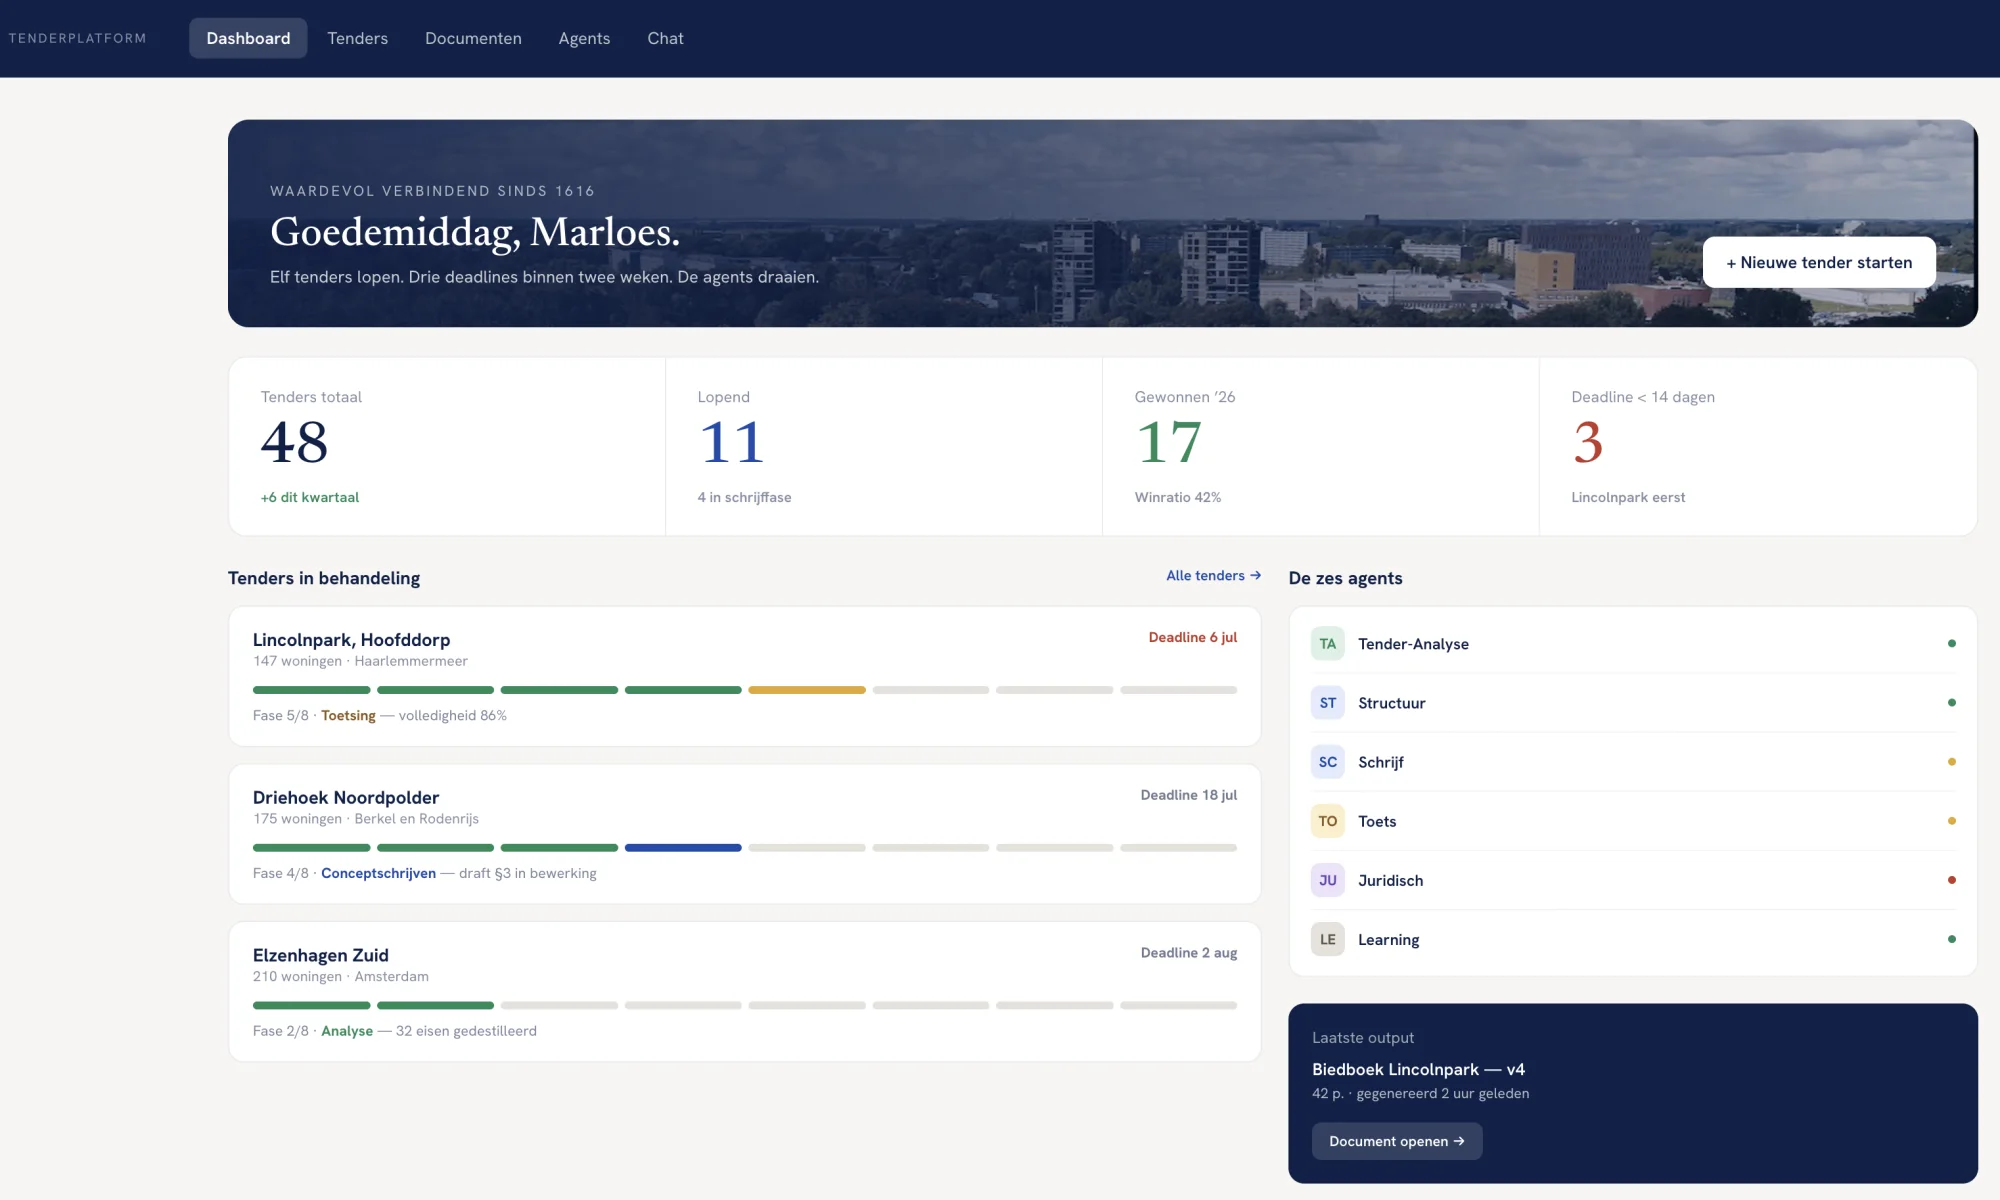The image size is (2000, 1200).
Task: Click the '210 woningen · Amsterdam' subtitle
Action: point(340,977)
